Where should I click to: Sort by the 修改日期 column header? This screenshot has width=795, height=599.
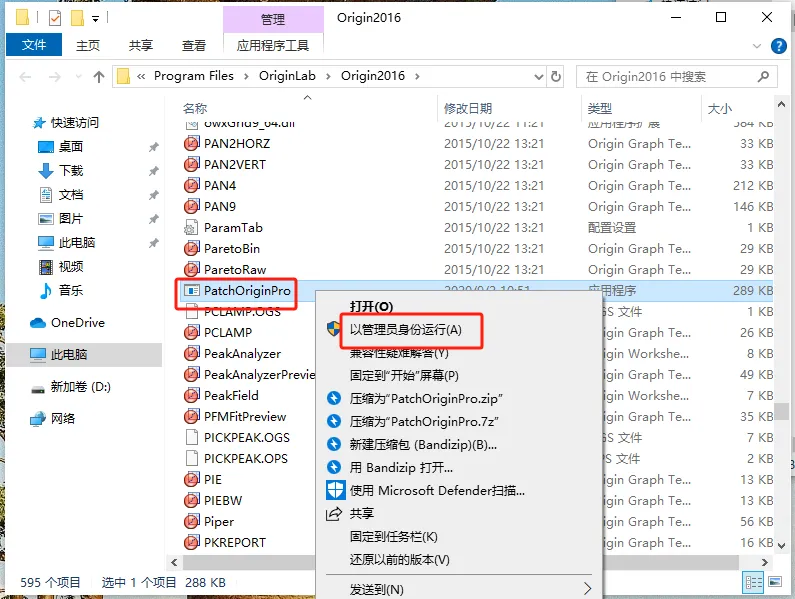point(468,109)
